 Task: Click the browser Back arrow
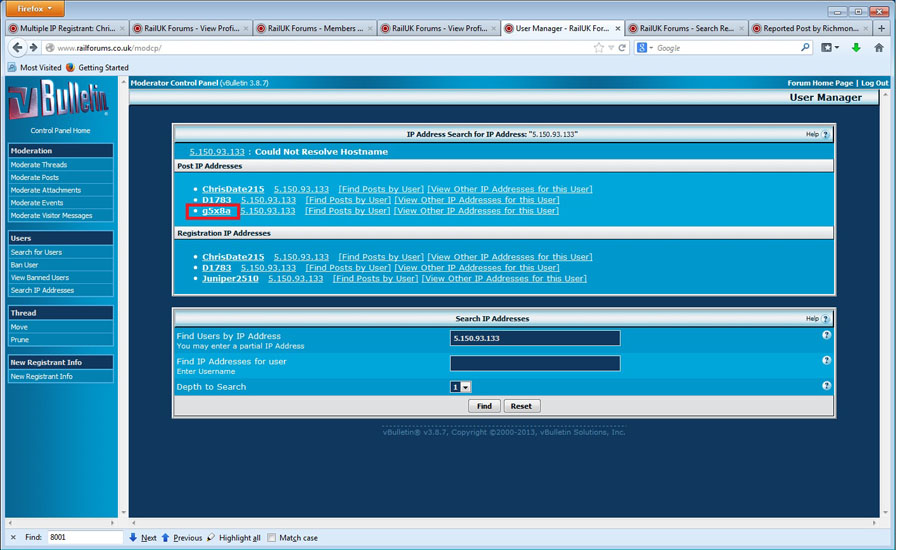pyautogui.click(x=17, y=48)
